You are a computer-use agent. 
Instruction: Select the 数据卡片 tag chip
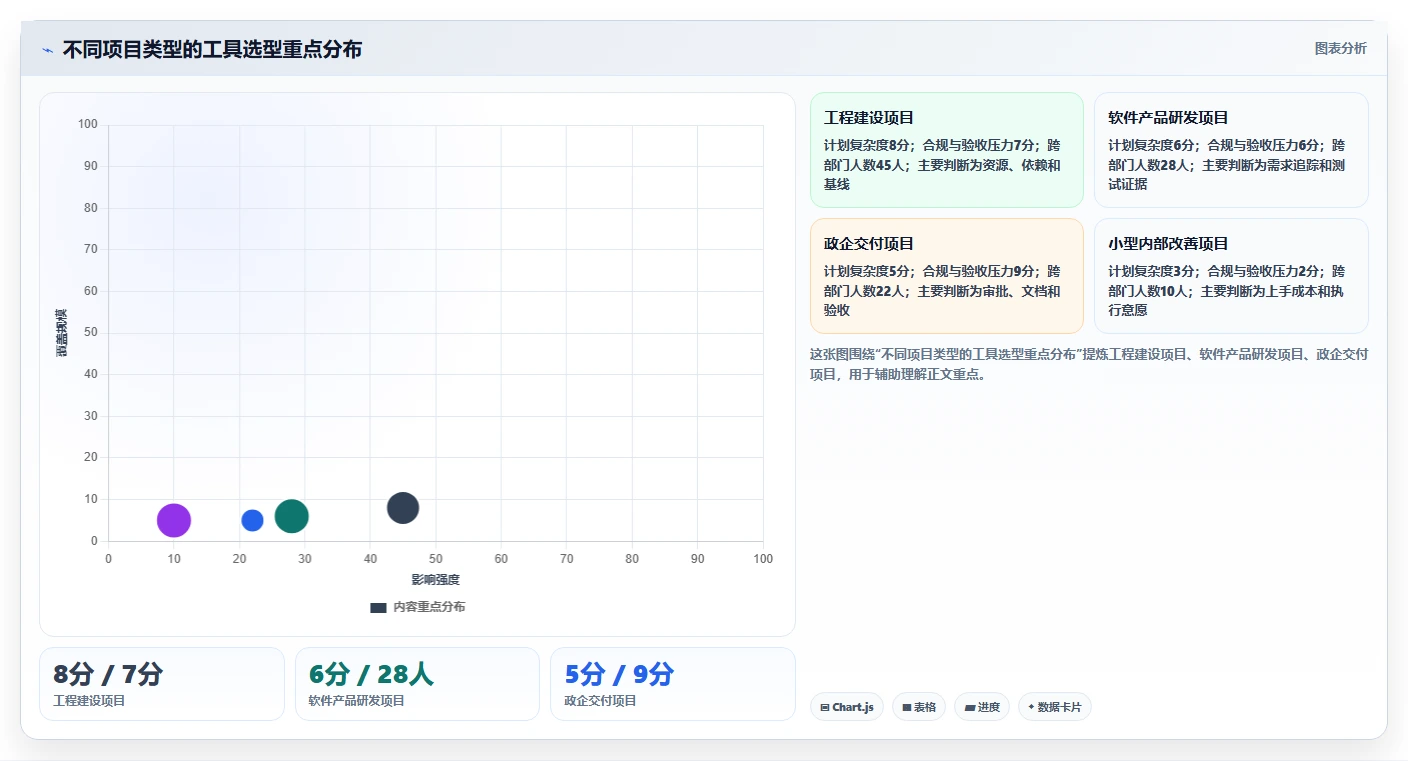click(x=1055, y=707)
